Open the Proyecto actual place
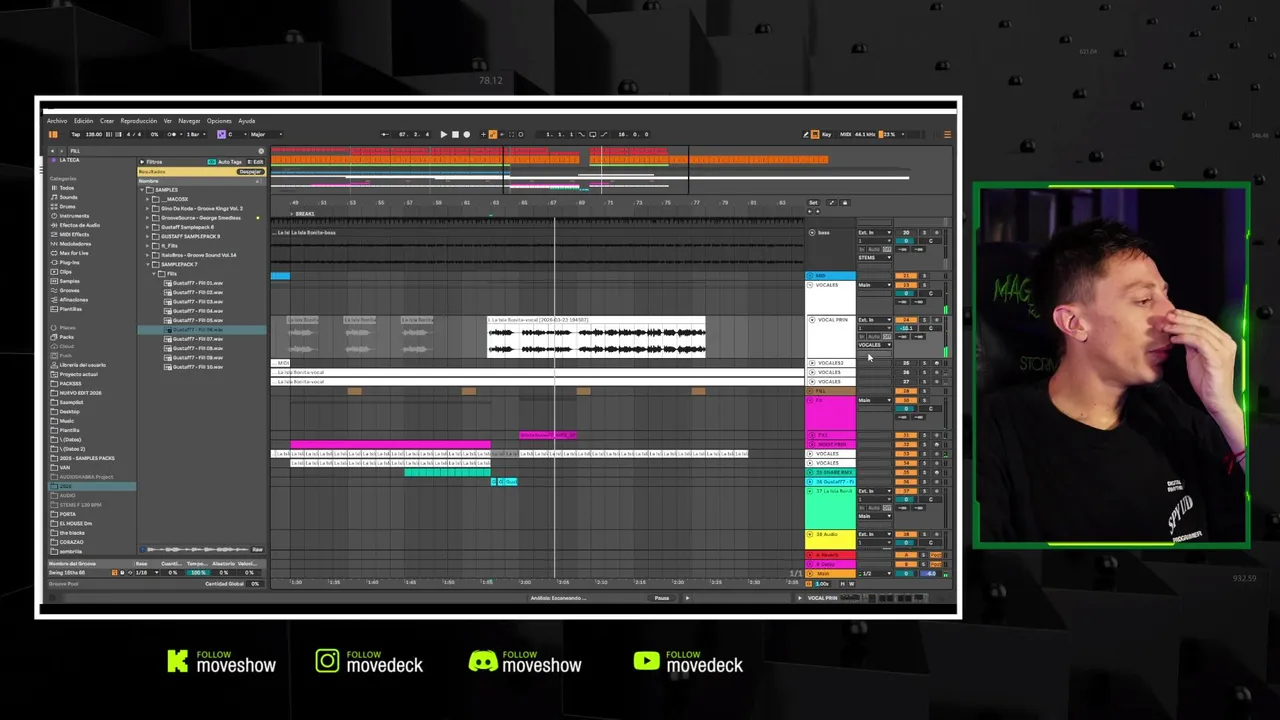The height and width of the screenshot is (720, 1280). click(78, 374)
